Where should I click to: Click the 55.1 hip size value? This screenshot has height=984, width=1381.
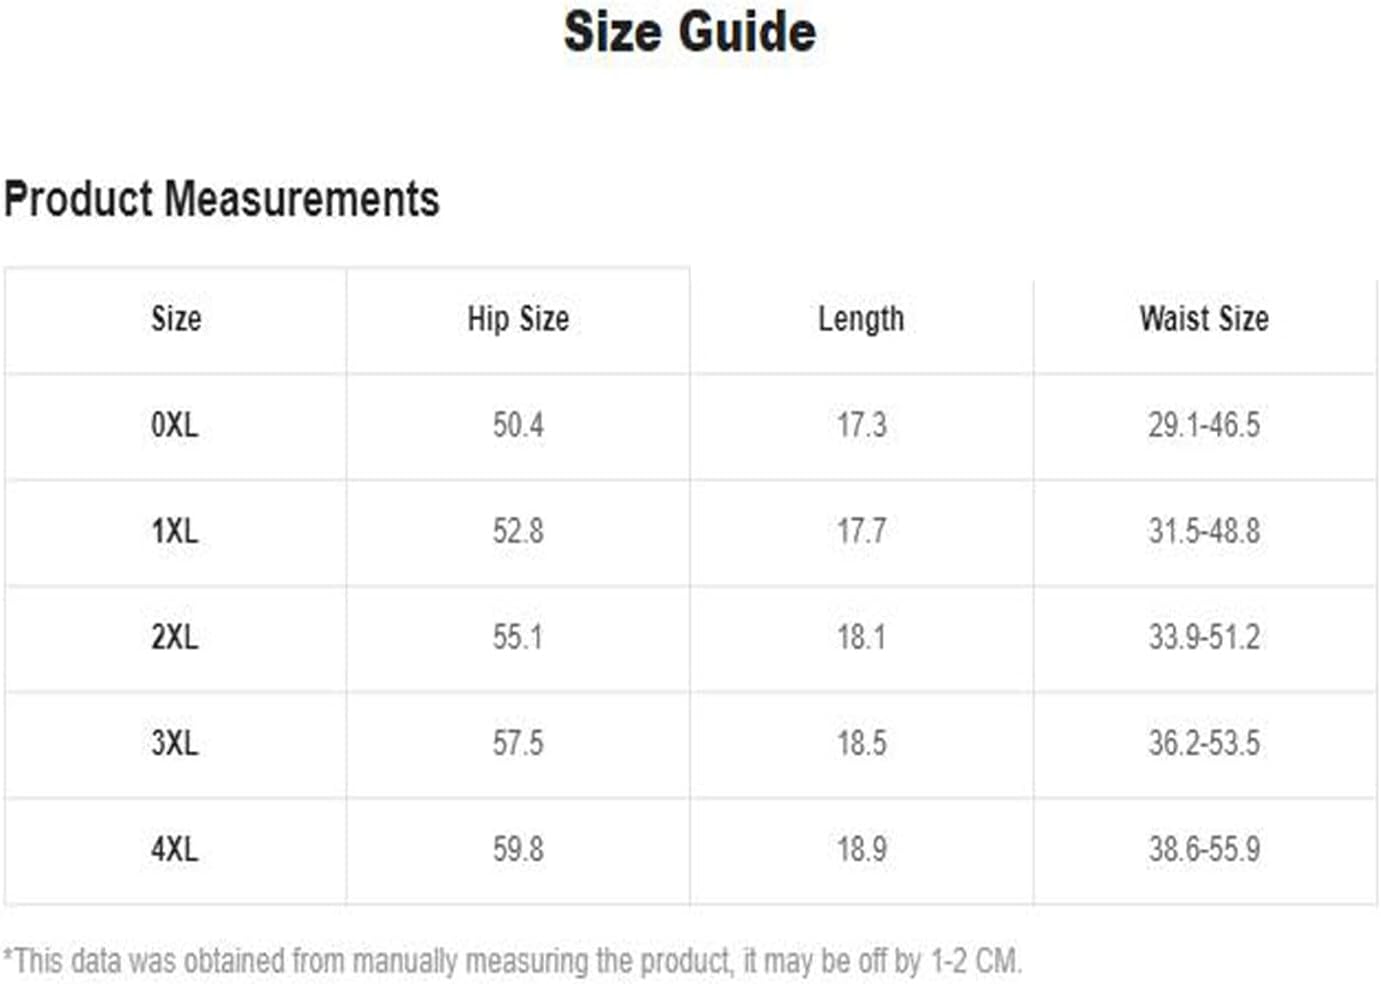click(518, 637)
